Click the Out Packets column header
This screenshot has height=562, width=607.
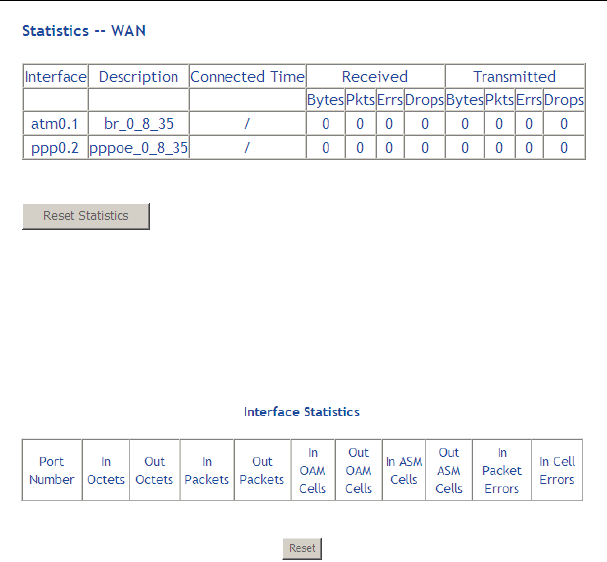[262, 470]
